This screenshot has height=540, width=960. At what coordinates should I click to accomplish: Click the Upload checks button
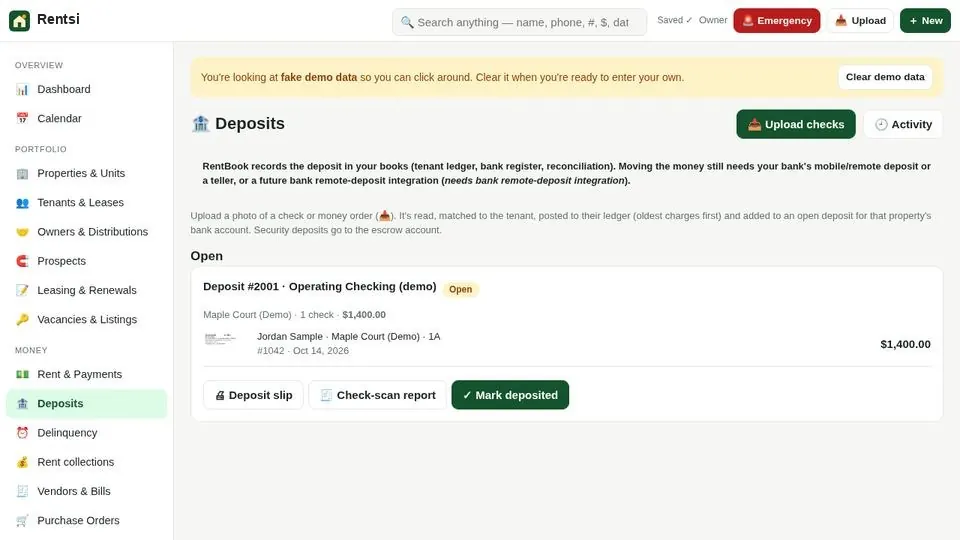coord(796,124)
